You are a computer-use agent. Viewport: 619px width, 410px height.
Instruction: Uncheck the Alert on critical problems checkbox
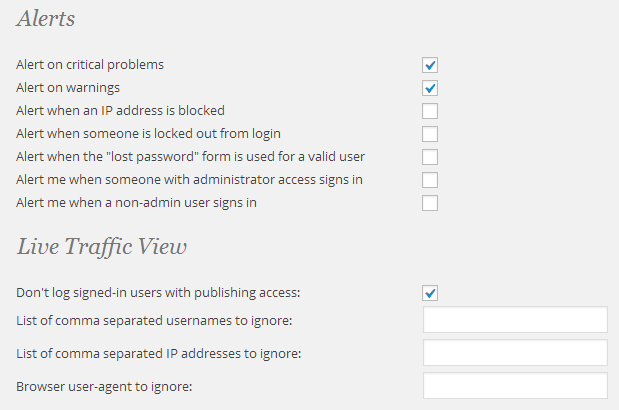pos(430,65)
